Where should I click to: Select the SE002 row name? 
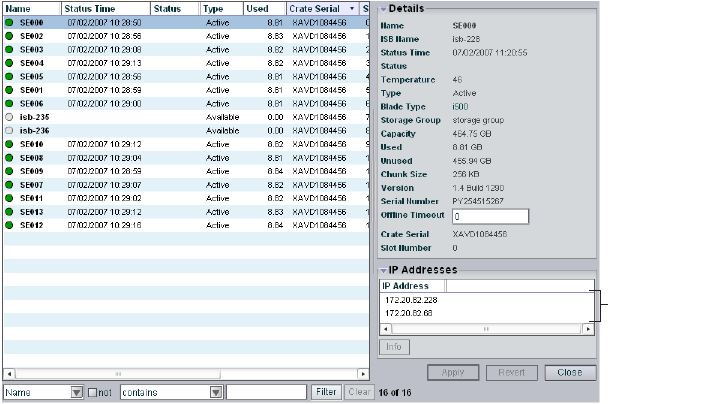coord(32,36)
